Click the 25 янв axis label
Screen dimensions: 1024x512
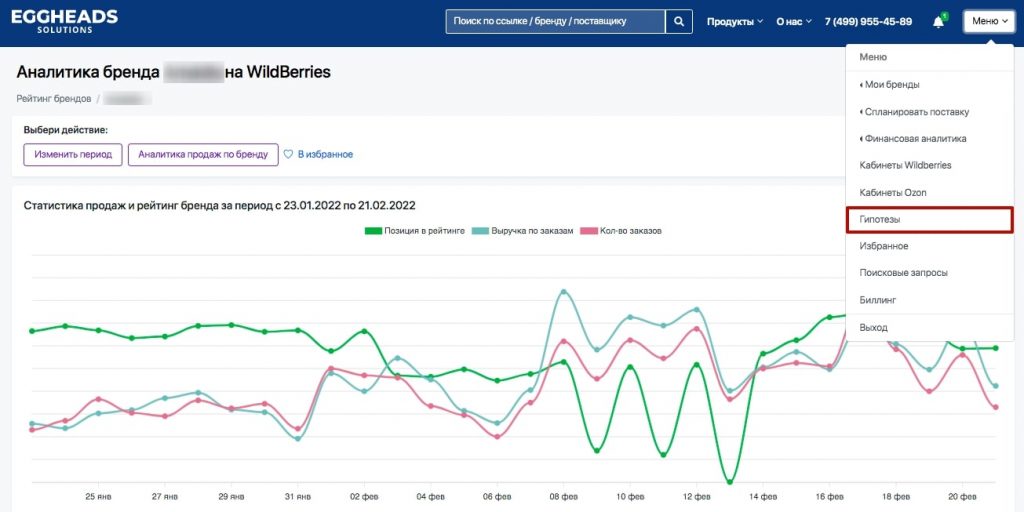[99, 496]
